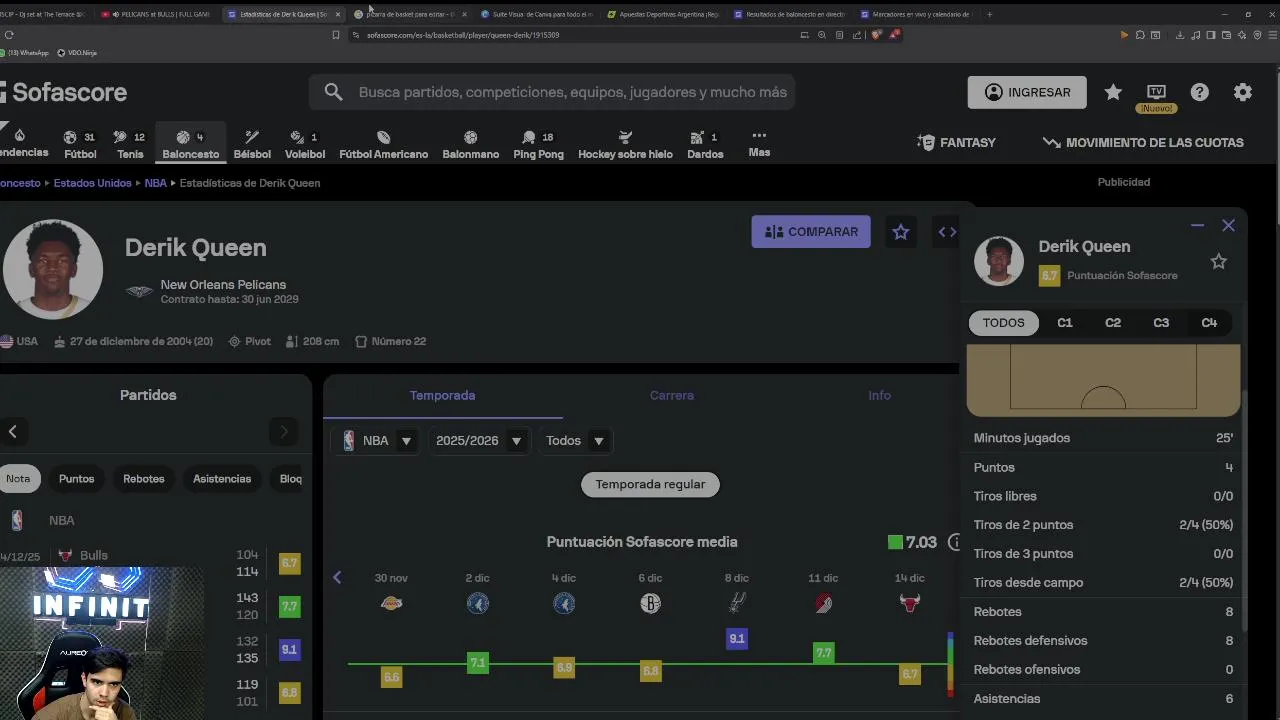The image size is (1280, 720).
Task: Select the C4 quarter filter
Action: tap(1209, 323)
